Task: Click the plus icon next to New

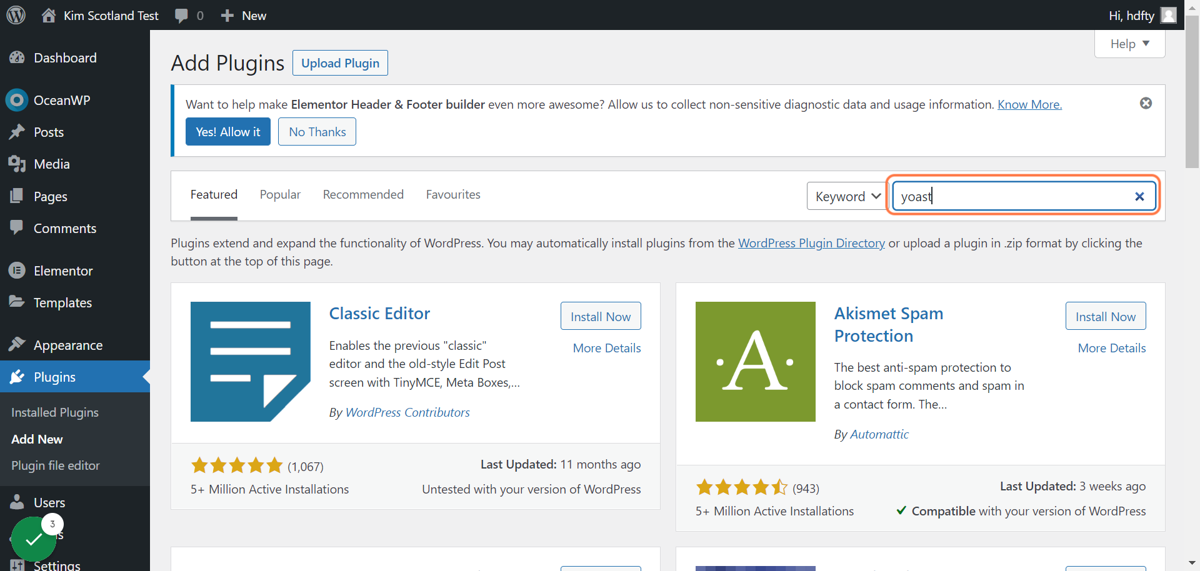Action: pyautogui.click(x=227, y=15)
